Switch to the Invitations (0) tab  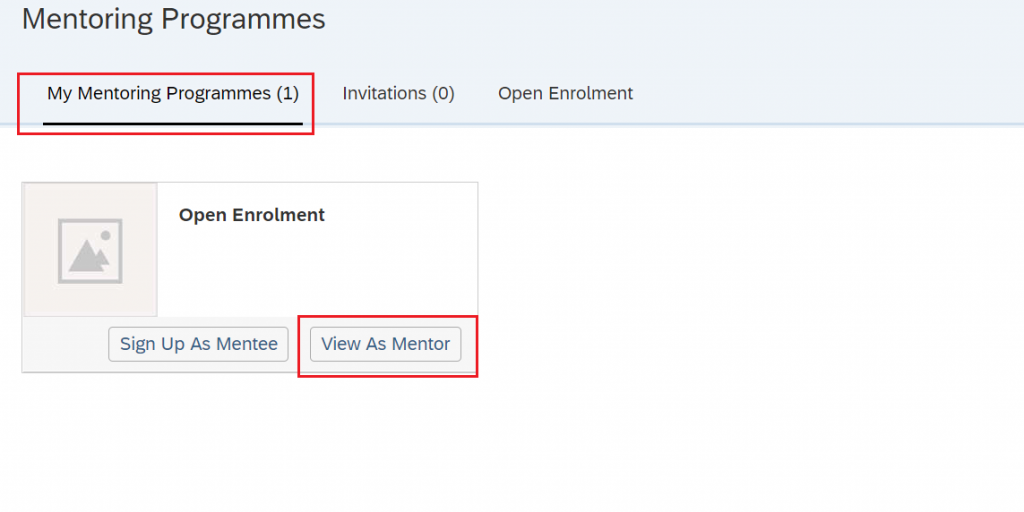(398, 93)
